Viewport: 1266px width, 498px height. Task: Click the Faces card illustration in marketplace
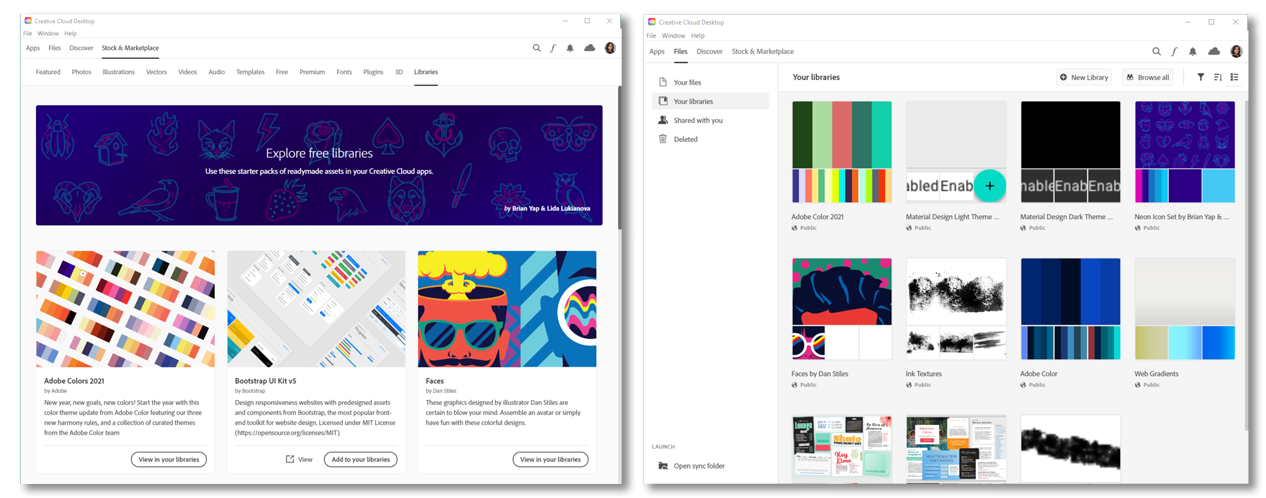[x=507, y=309]
